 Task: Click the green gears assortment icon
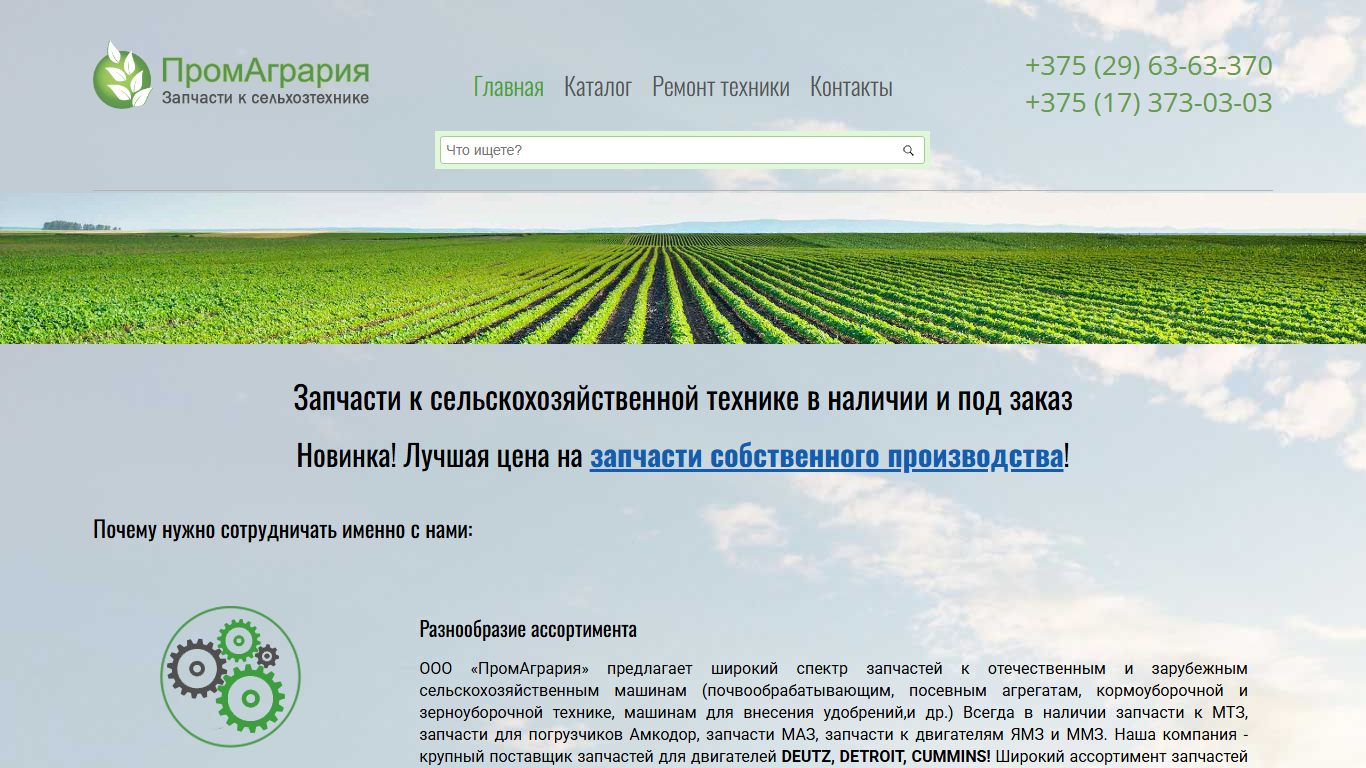230,676
